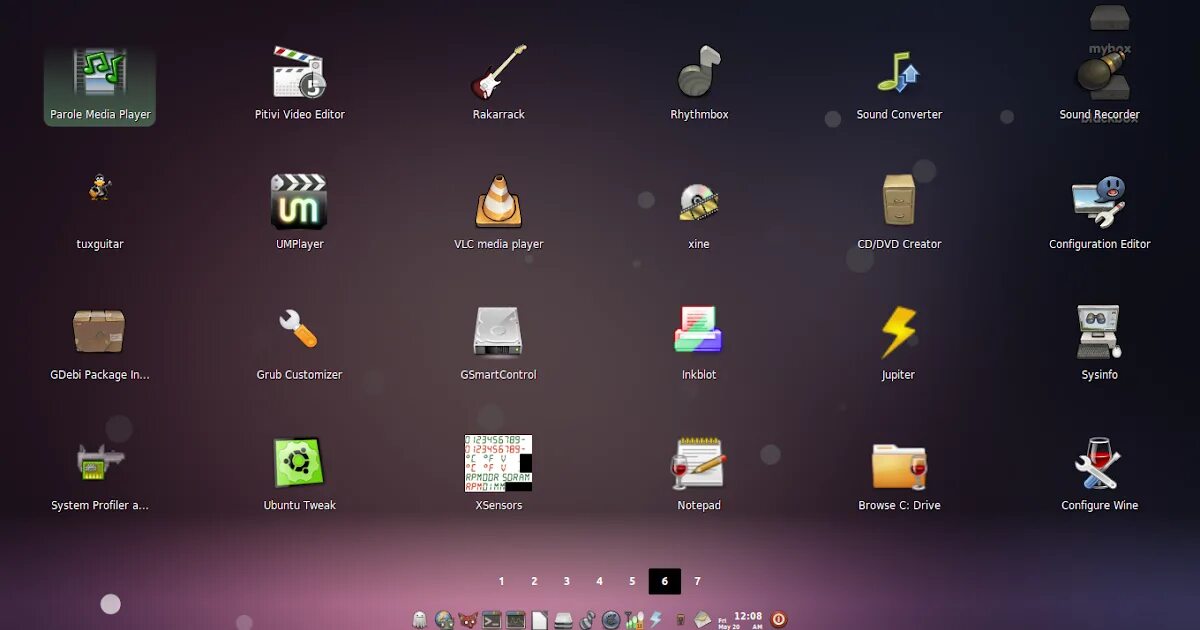This screenshot has width=1200, height=630.
Task: Jump to page 5
Action: [632, 581]
